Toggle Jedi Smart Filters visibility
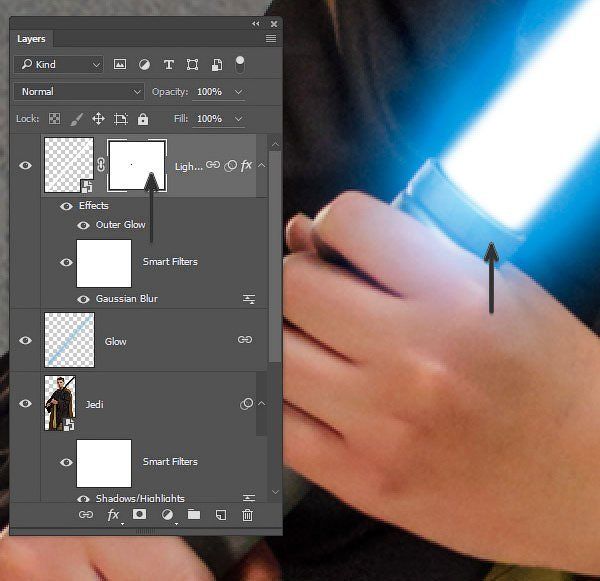The width and height of the screenshot is (600, 581). click(66, 462)
